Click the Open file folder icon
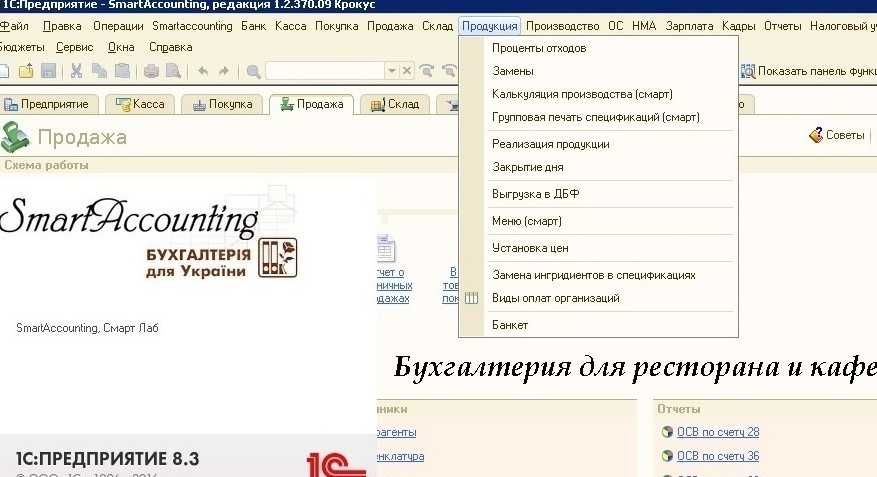The image size is (877, 477). point(26,71)
